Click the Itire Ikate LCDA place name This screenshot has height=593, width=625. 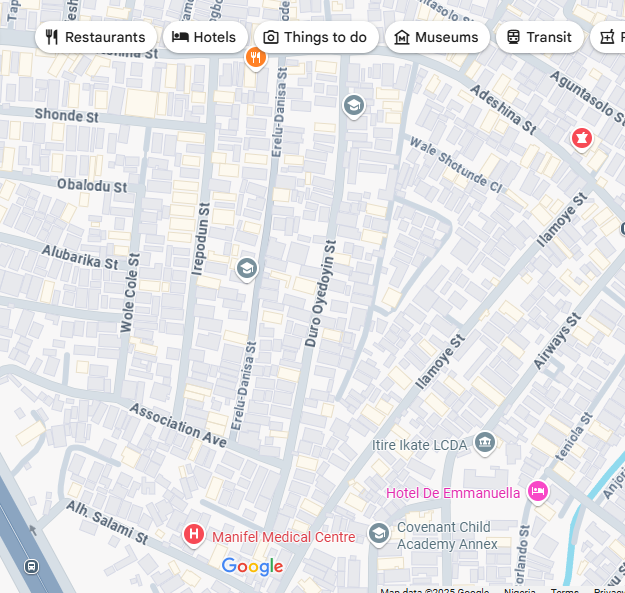pos(419,445)
